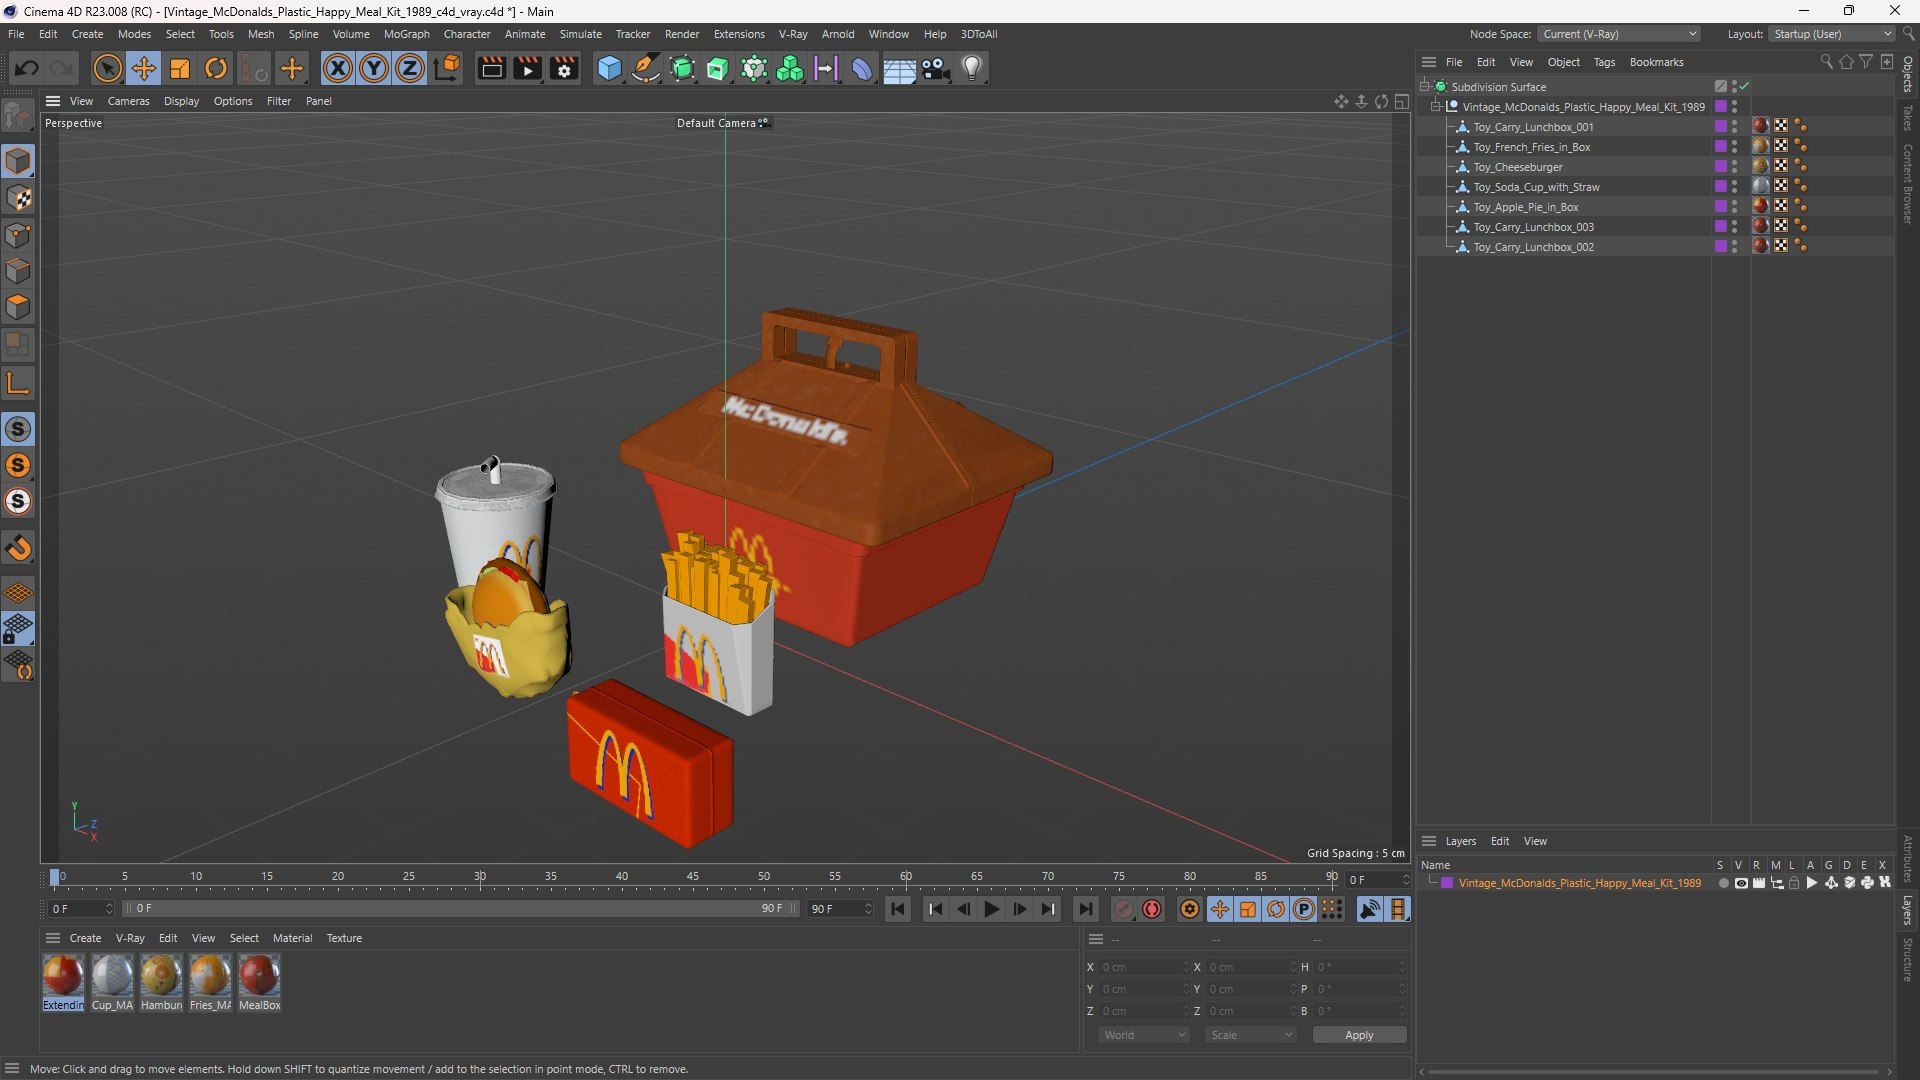Click the Undo arrow icon
The width and height of the screenshot is (1920, 1080).
click(x=27, y=68)
